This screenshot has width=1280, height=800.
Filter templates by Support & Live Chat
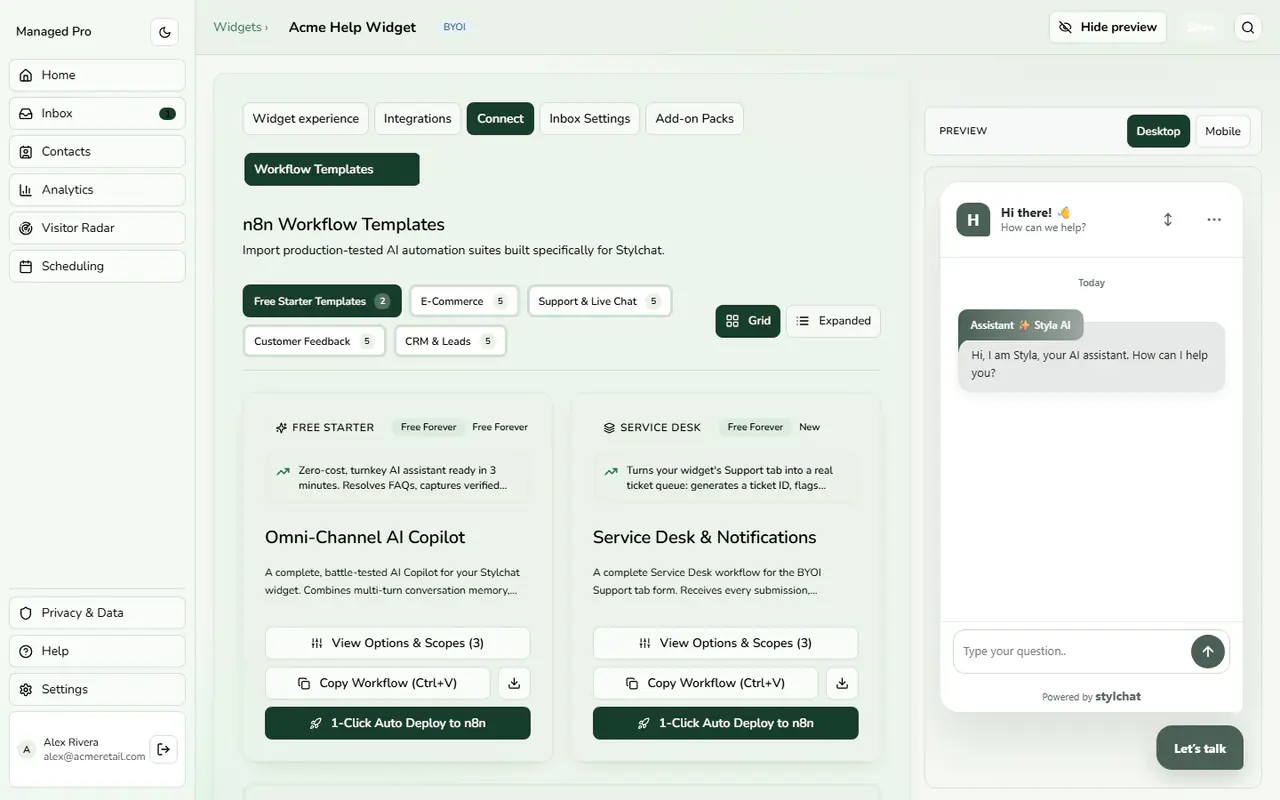[600, 301]
